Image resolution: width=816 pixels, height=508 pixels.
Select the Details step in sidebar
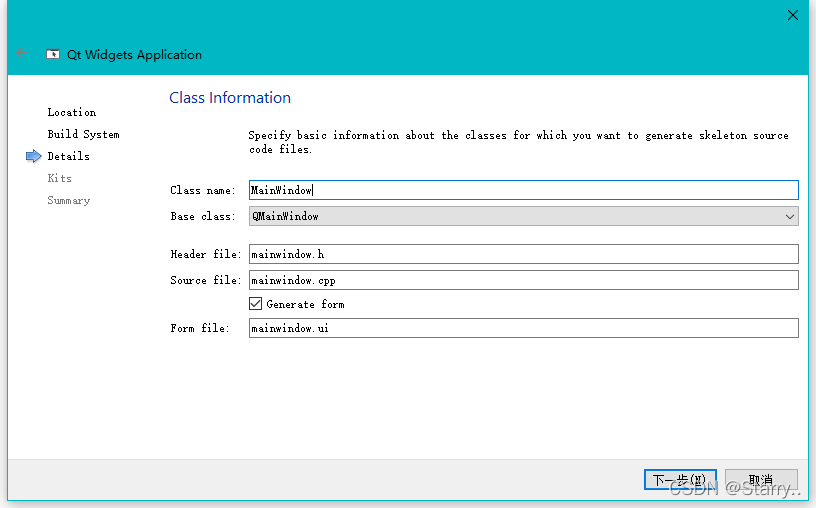(x=68, y=156)
